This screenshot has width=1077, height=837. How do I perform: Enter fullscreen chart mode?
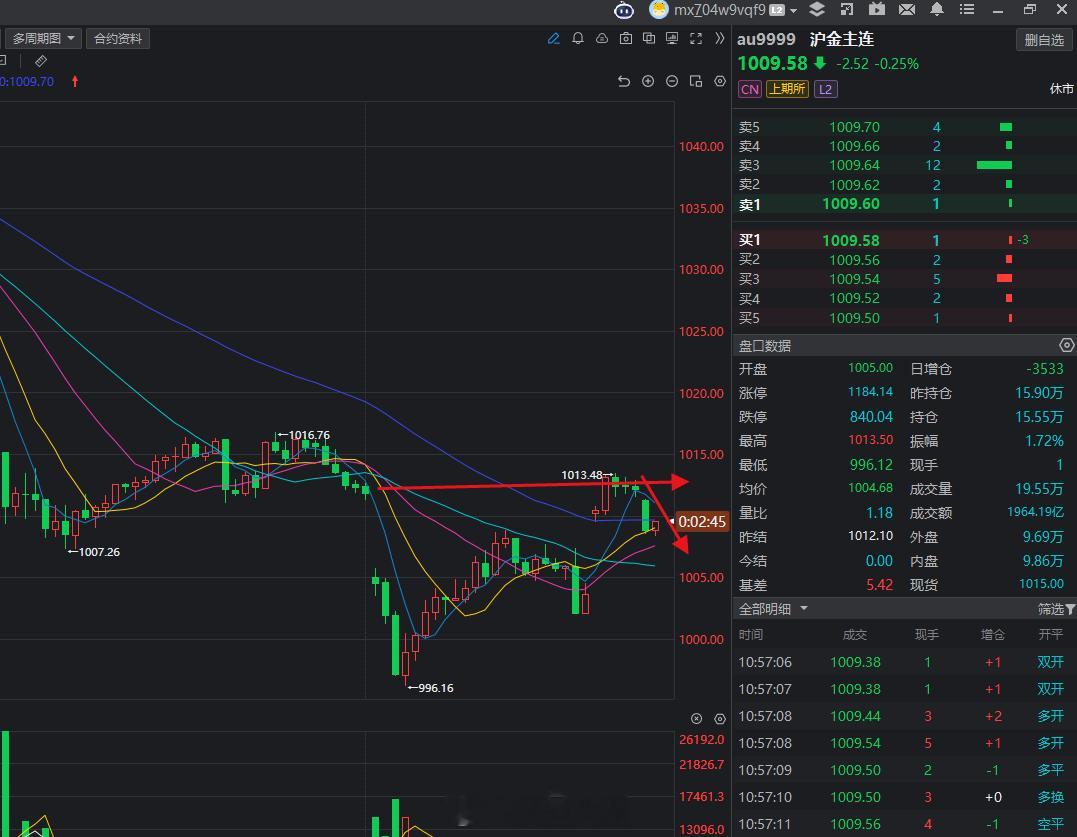click(x=697, y=38)
